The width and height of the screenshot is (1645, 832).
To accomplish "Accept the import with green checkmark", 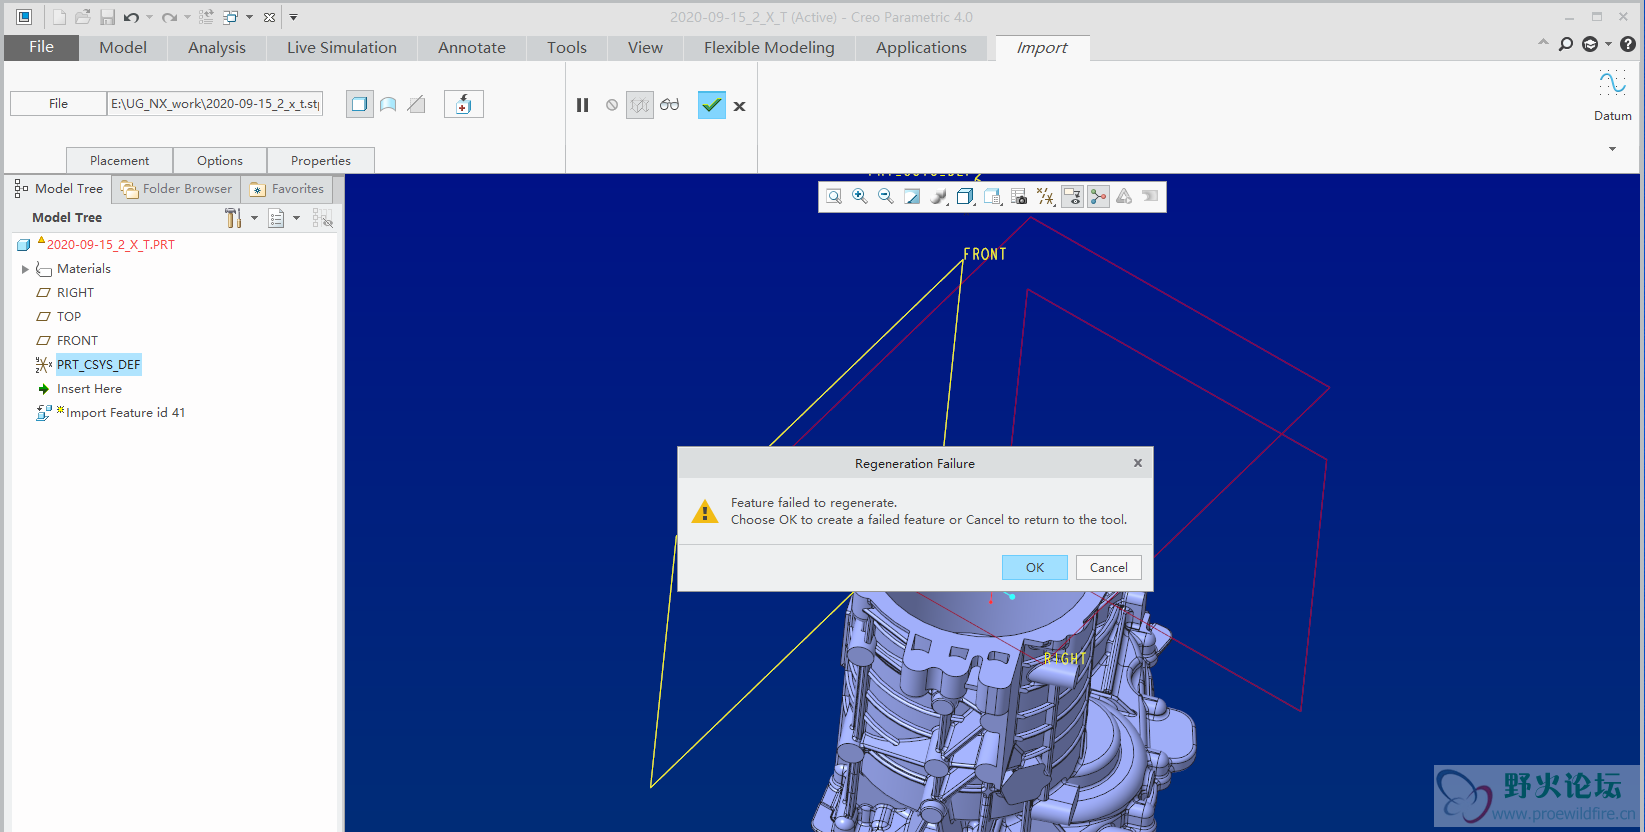I will point(712,105).
